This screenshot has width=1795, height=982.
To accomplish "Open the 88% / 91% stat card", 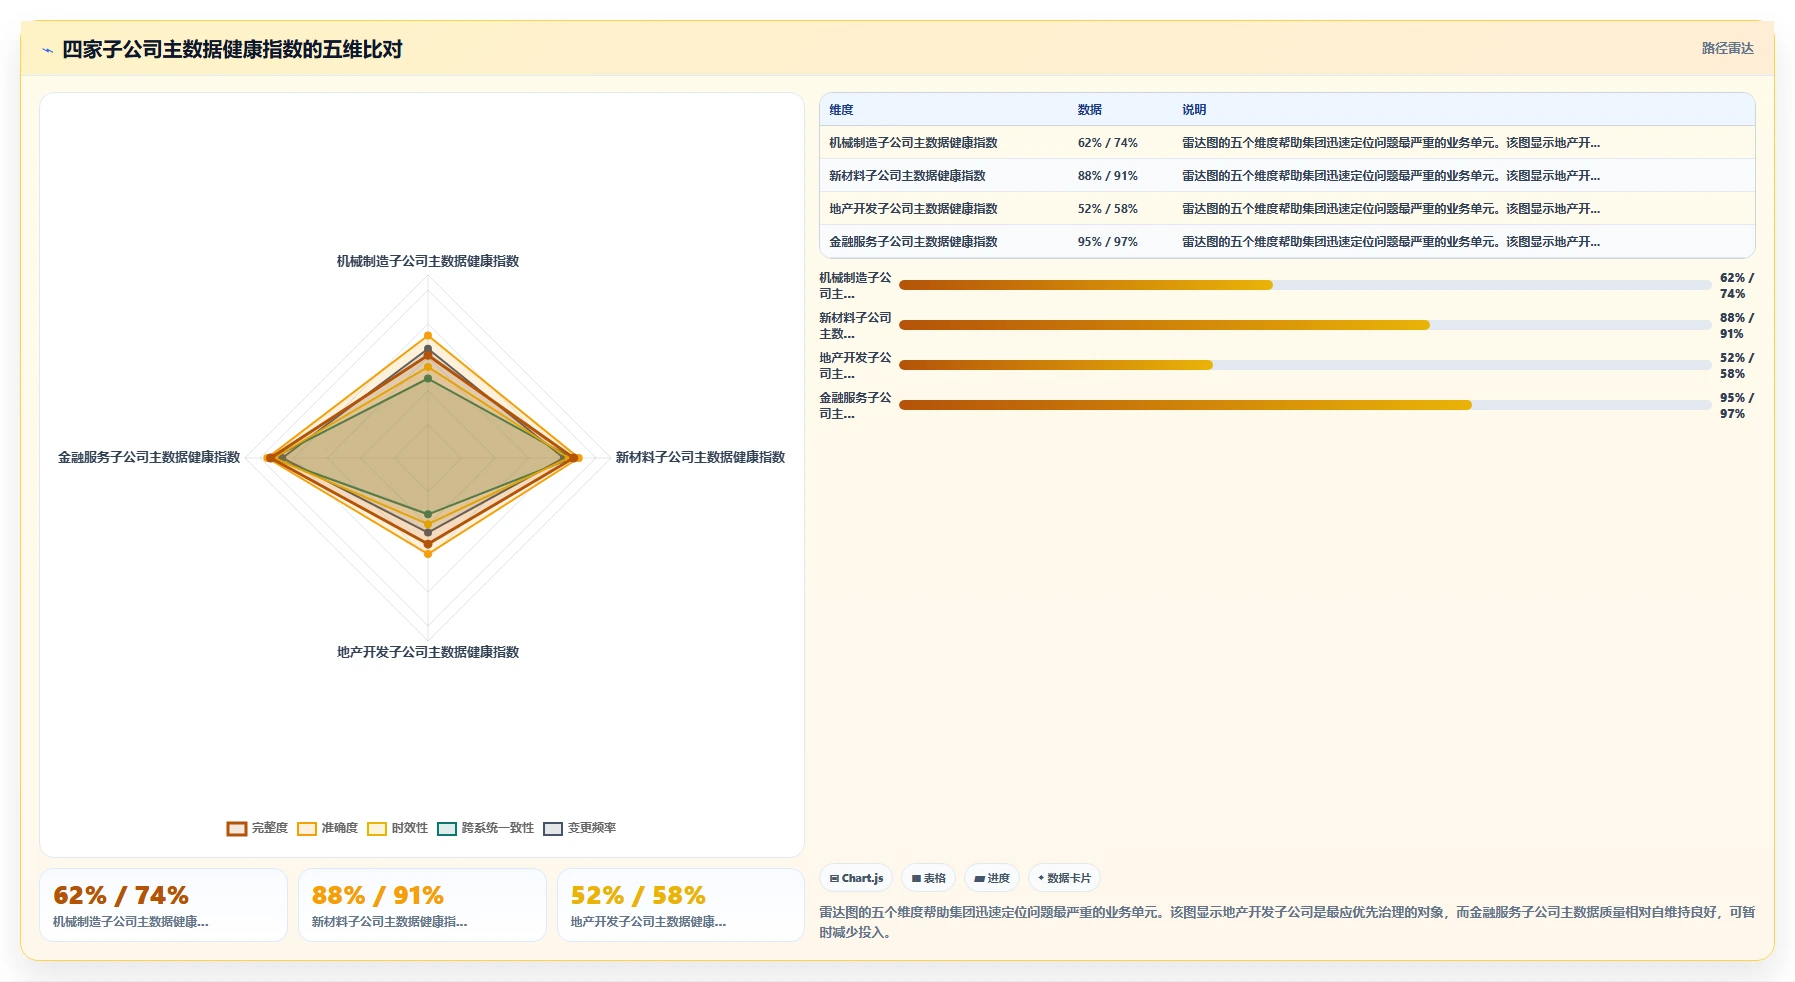I will (x=422, y=905).
